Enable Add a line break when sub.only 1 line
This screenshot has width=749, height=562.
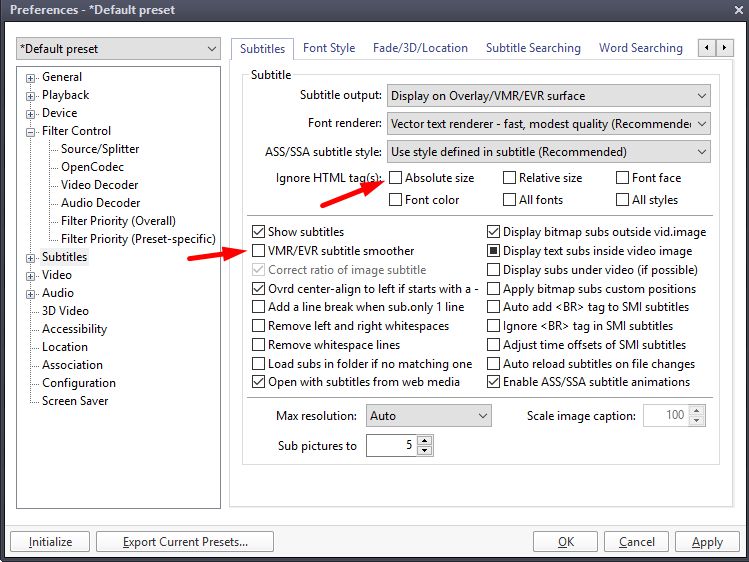pyautogui.click(x=258, y=307)
